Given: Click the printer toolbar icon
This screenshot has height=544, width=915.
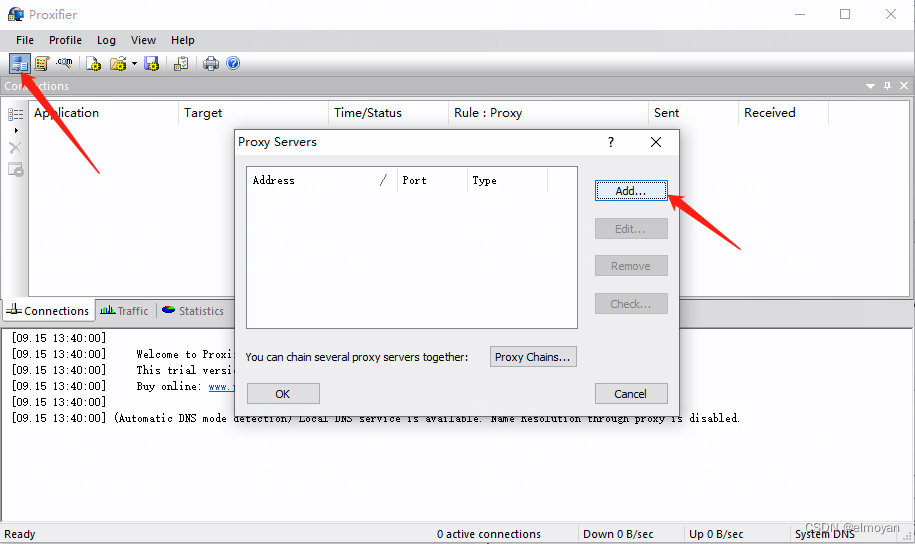Looking at the screenshot, I should click(x=211, y=63).
